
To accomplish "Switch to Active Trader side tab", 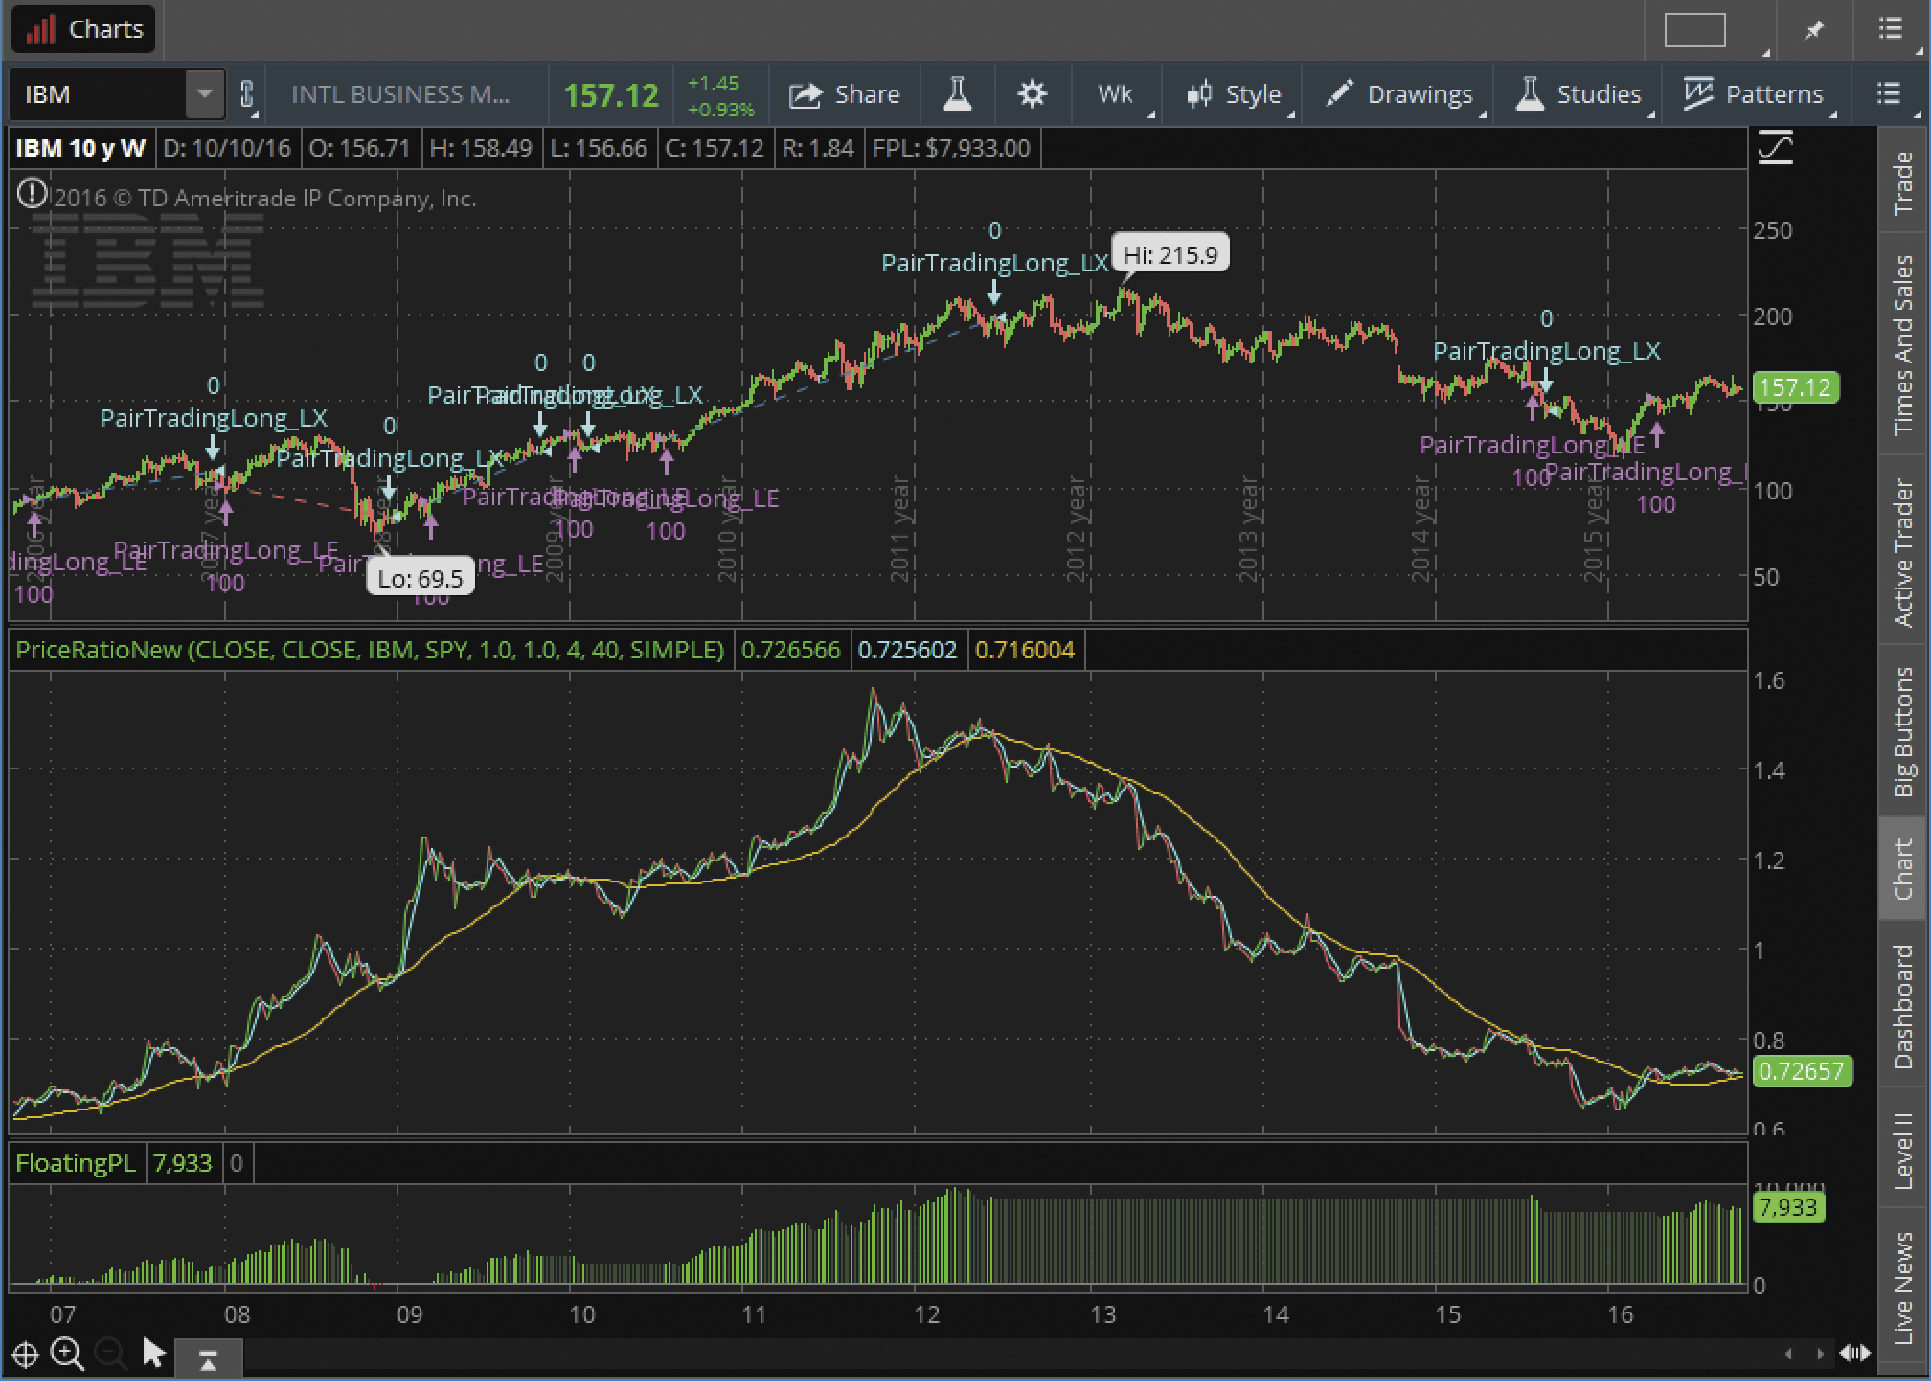I will 1903,552.
